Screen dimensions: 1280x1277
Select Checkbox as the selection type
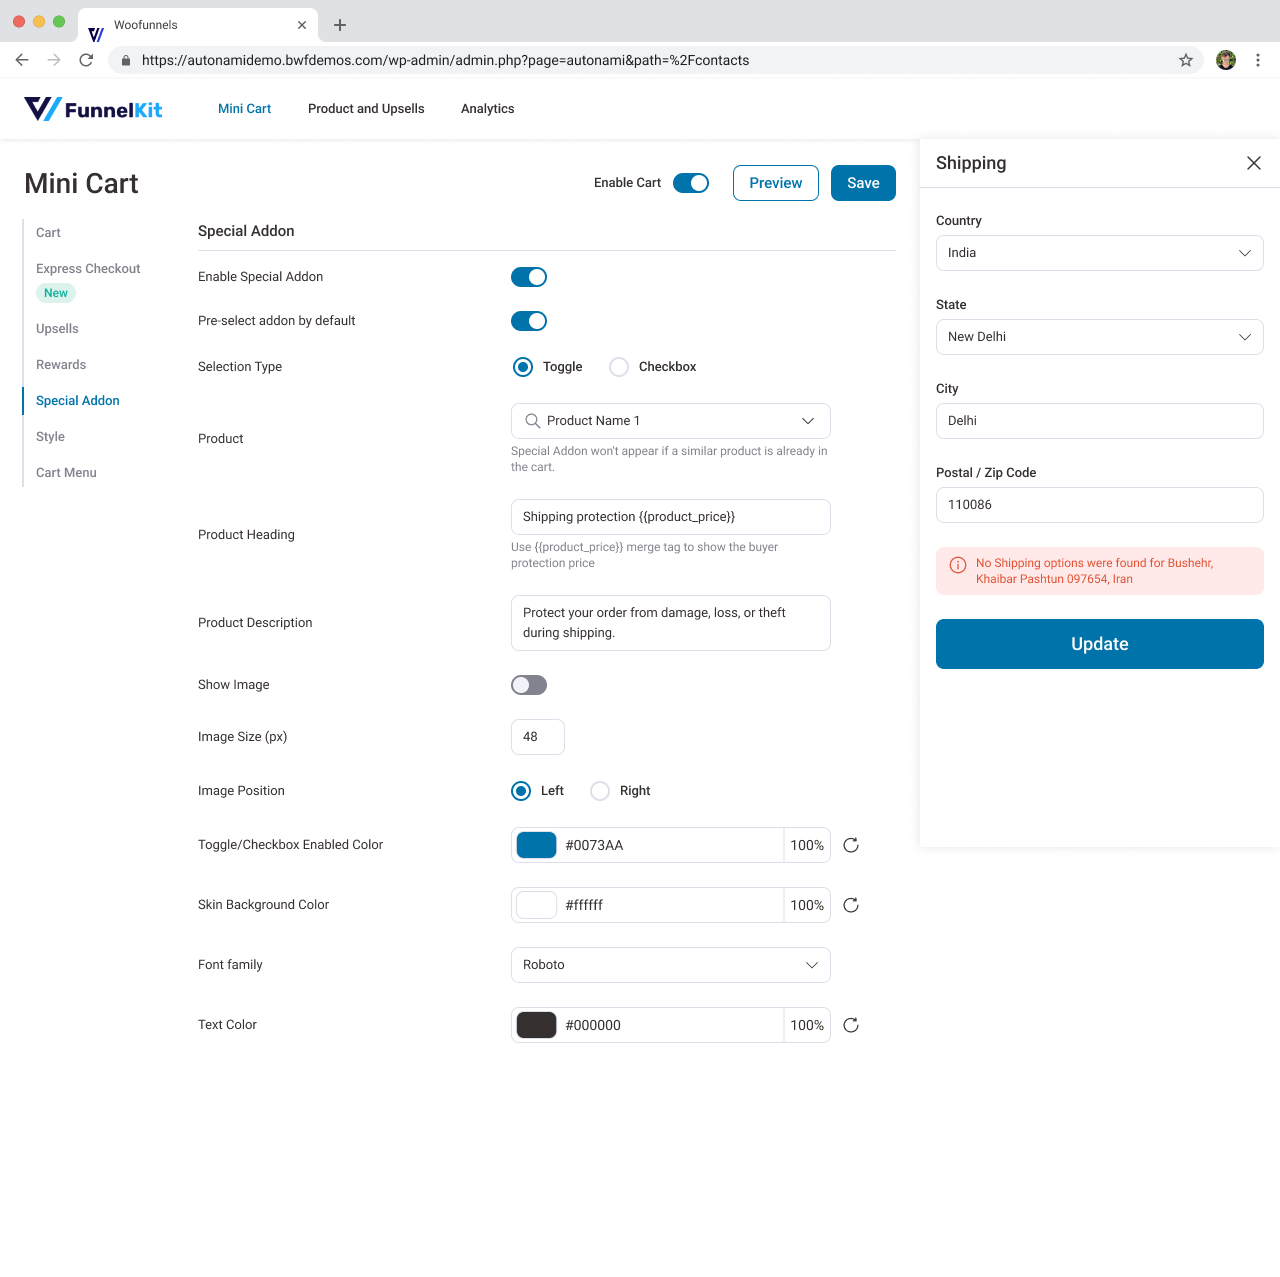coord(620,367)
